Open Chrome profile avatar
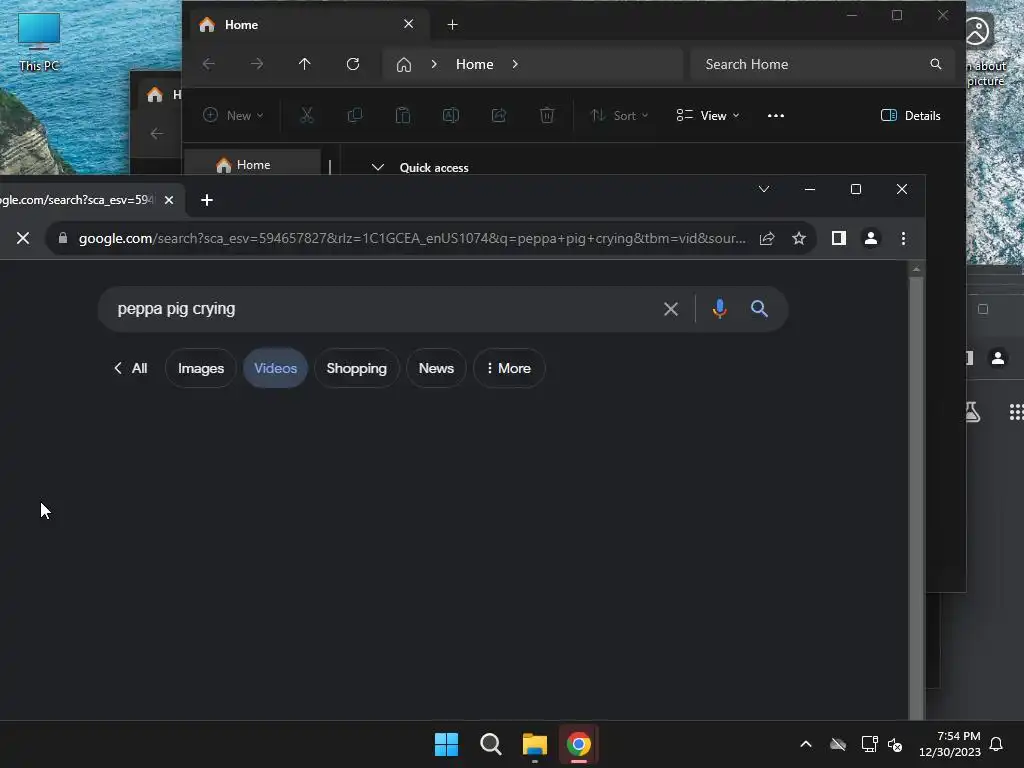Viewport: 1024px width, 768px height. tap(871, 238)
